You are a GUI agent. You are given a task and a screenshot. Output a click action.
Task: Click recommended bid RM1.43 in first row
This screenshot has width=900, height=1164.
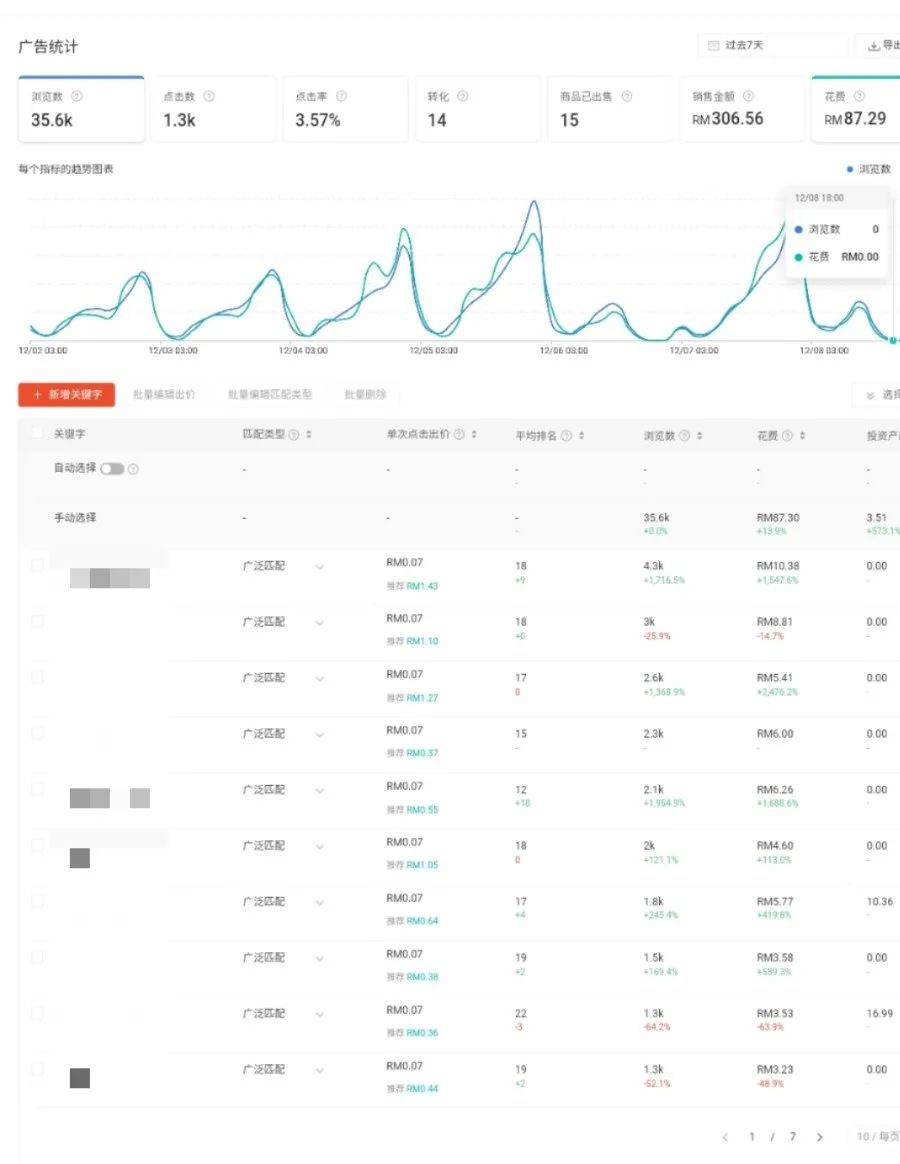[422, 586]
